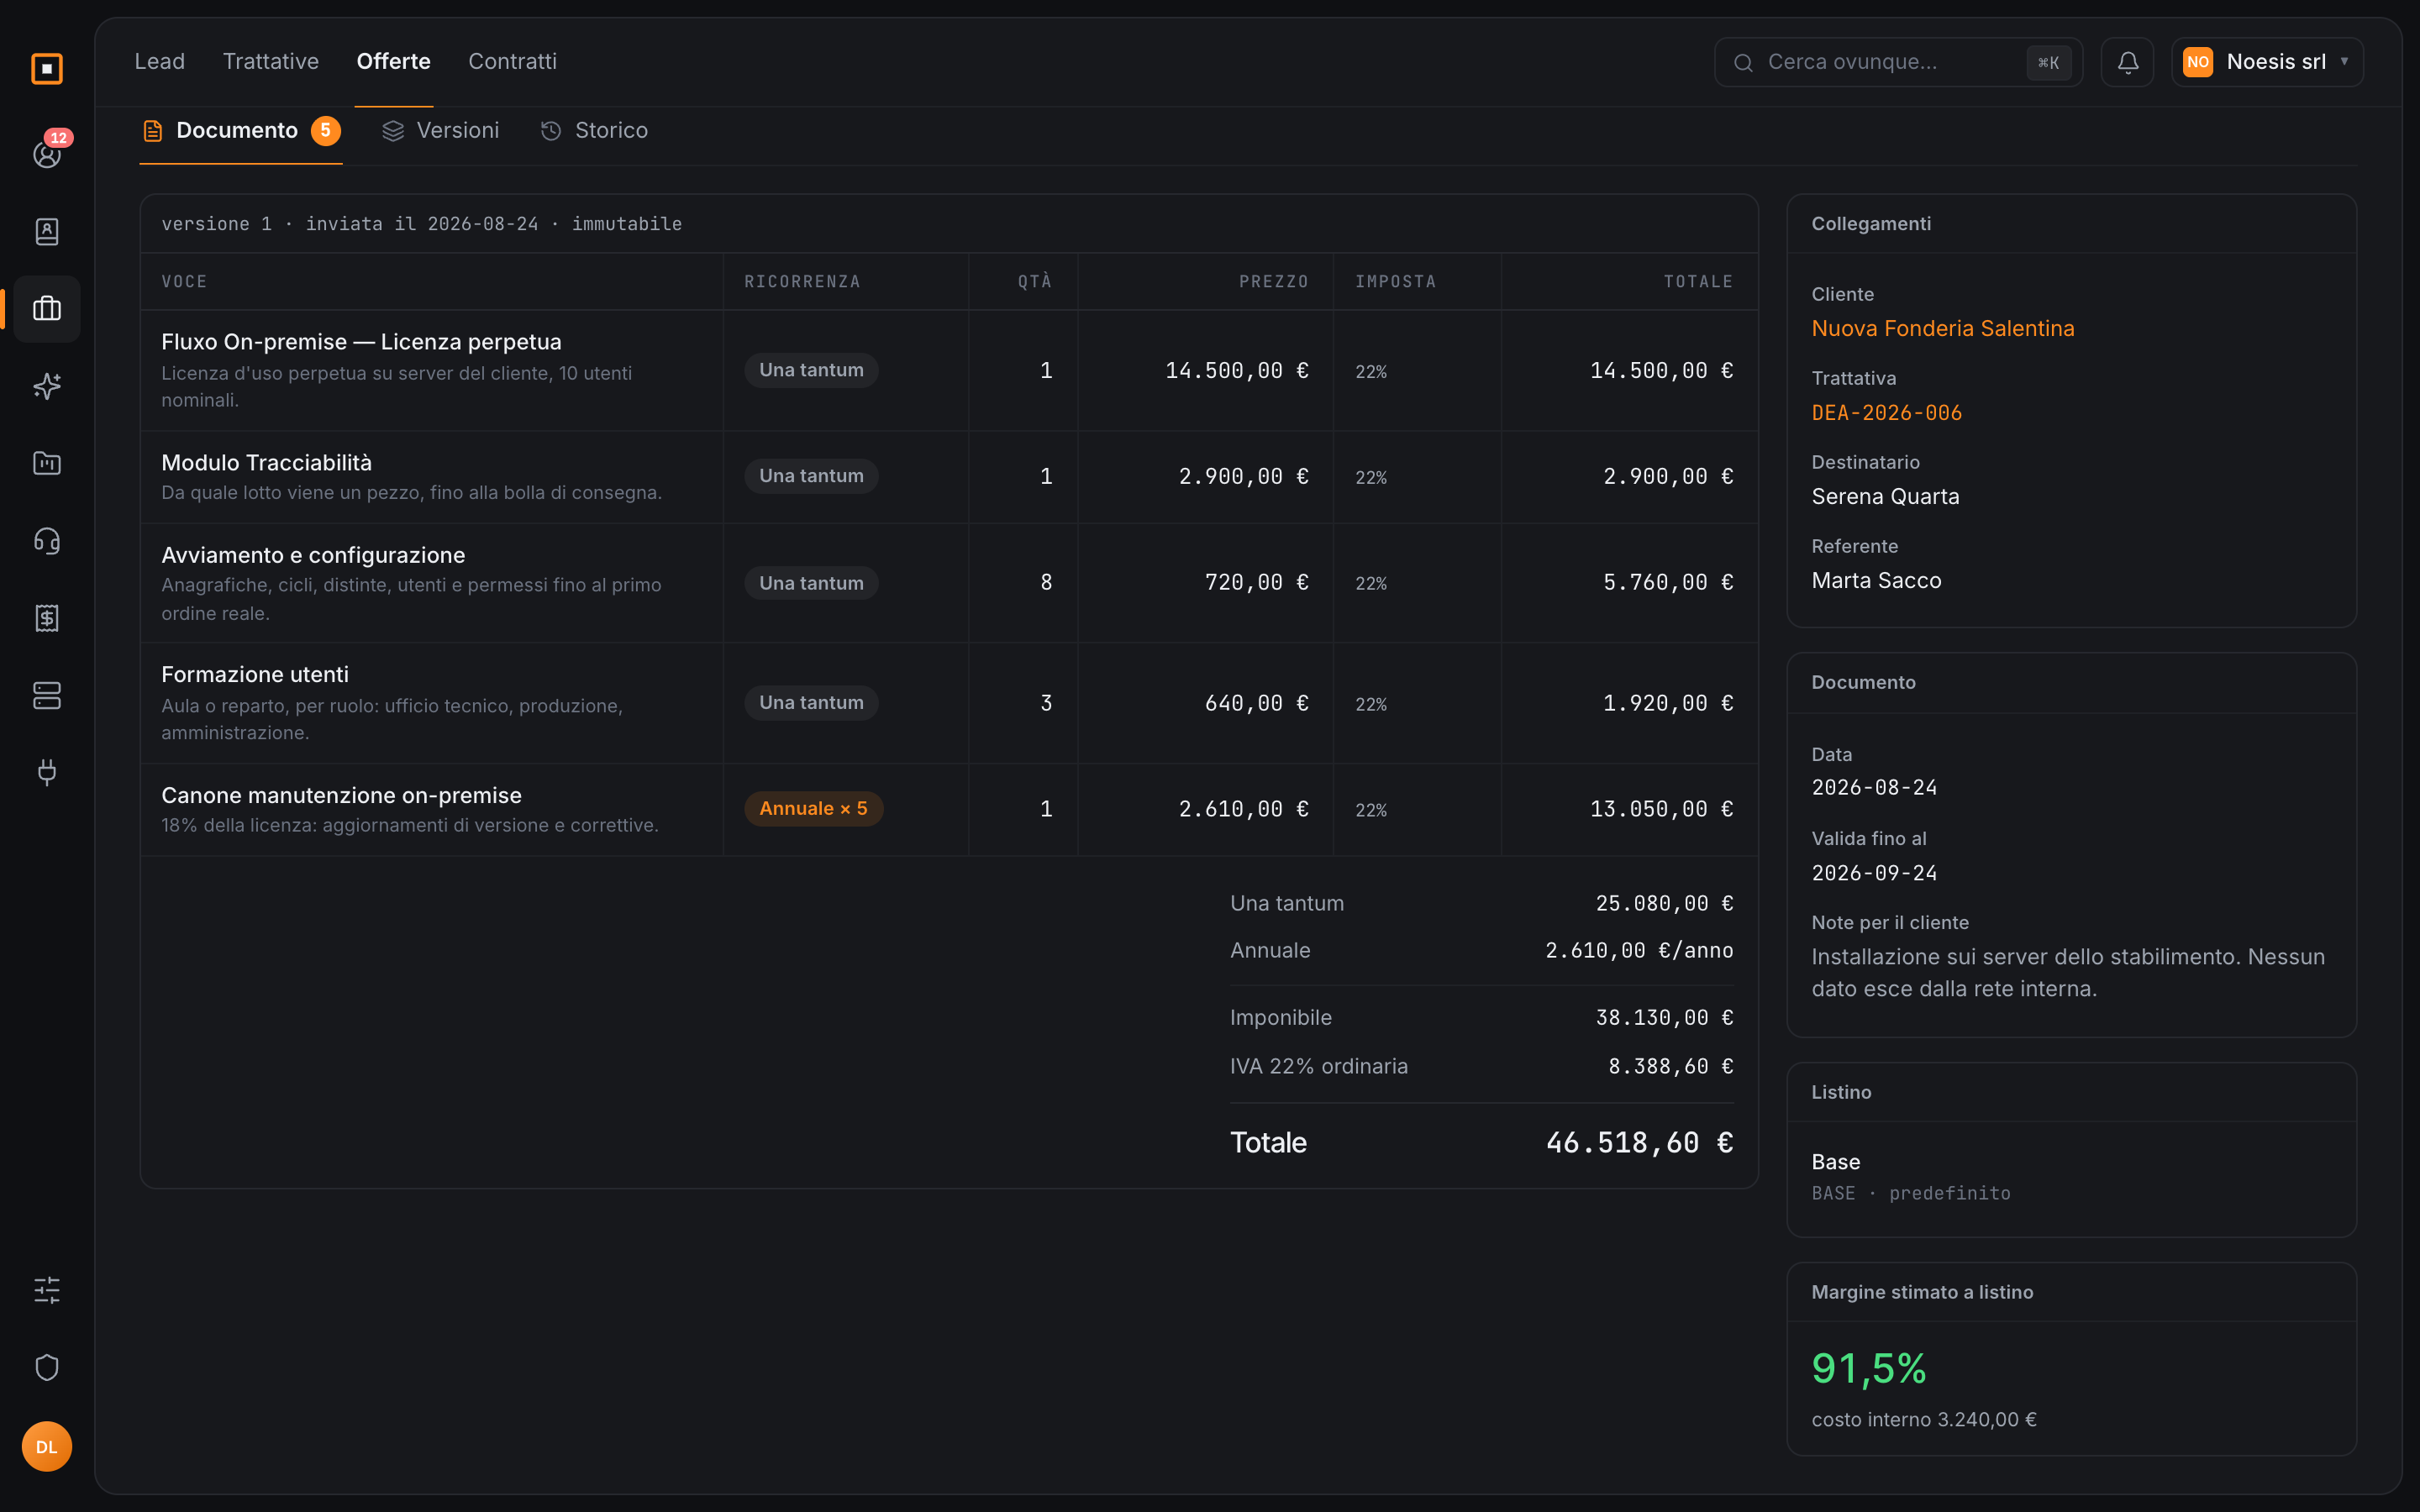The image size is (2420, 1512).
Task: Switch to the Versioni tab
Action: click(441, 131)
